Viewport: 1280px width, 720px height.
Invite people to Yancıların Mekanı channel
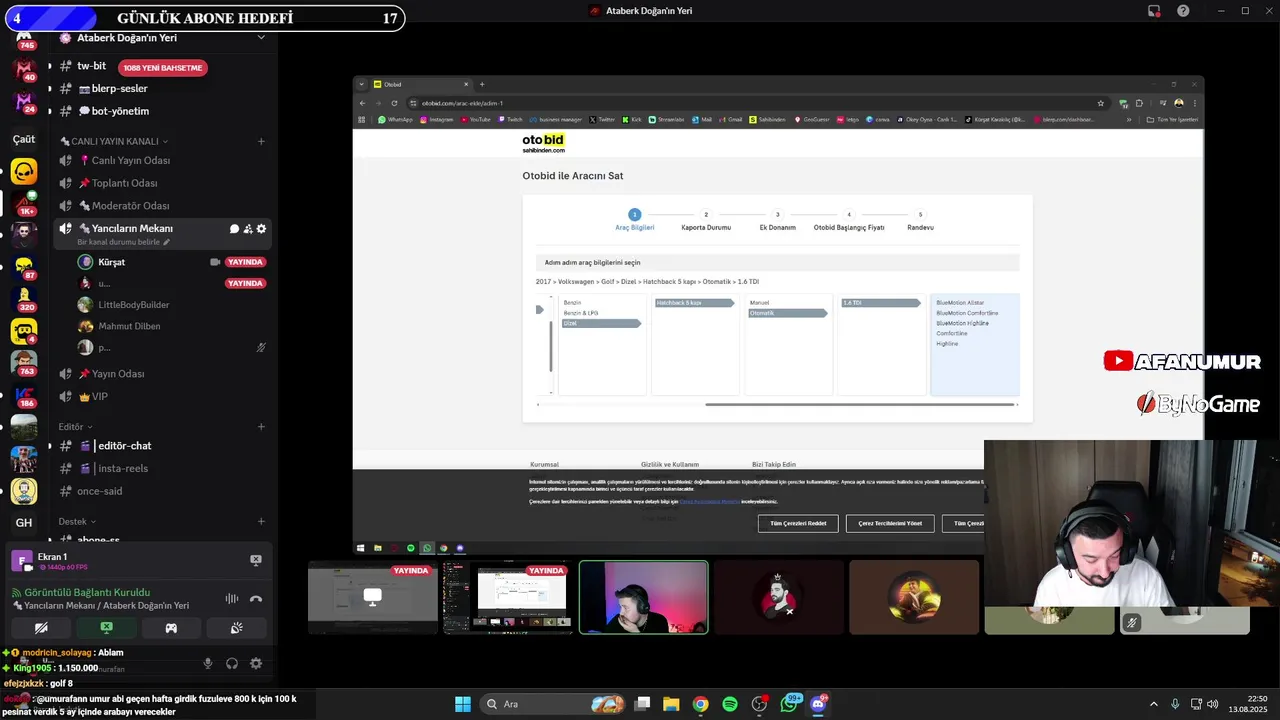click(x=248, y=229)
